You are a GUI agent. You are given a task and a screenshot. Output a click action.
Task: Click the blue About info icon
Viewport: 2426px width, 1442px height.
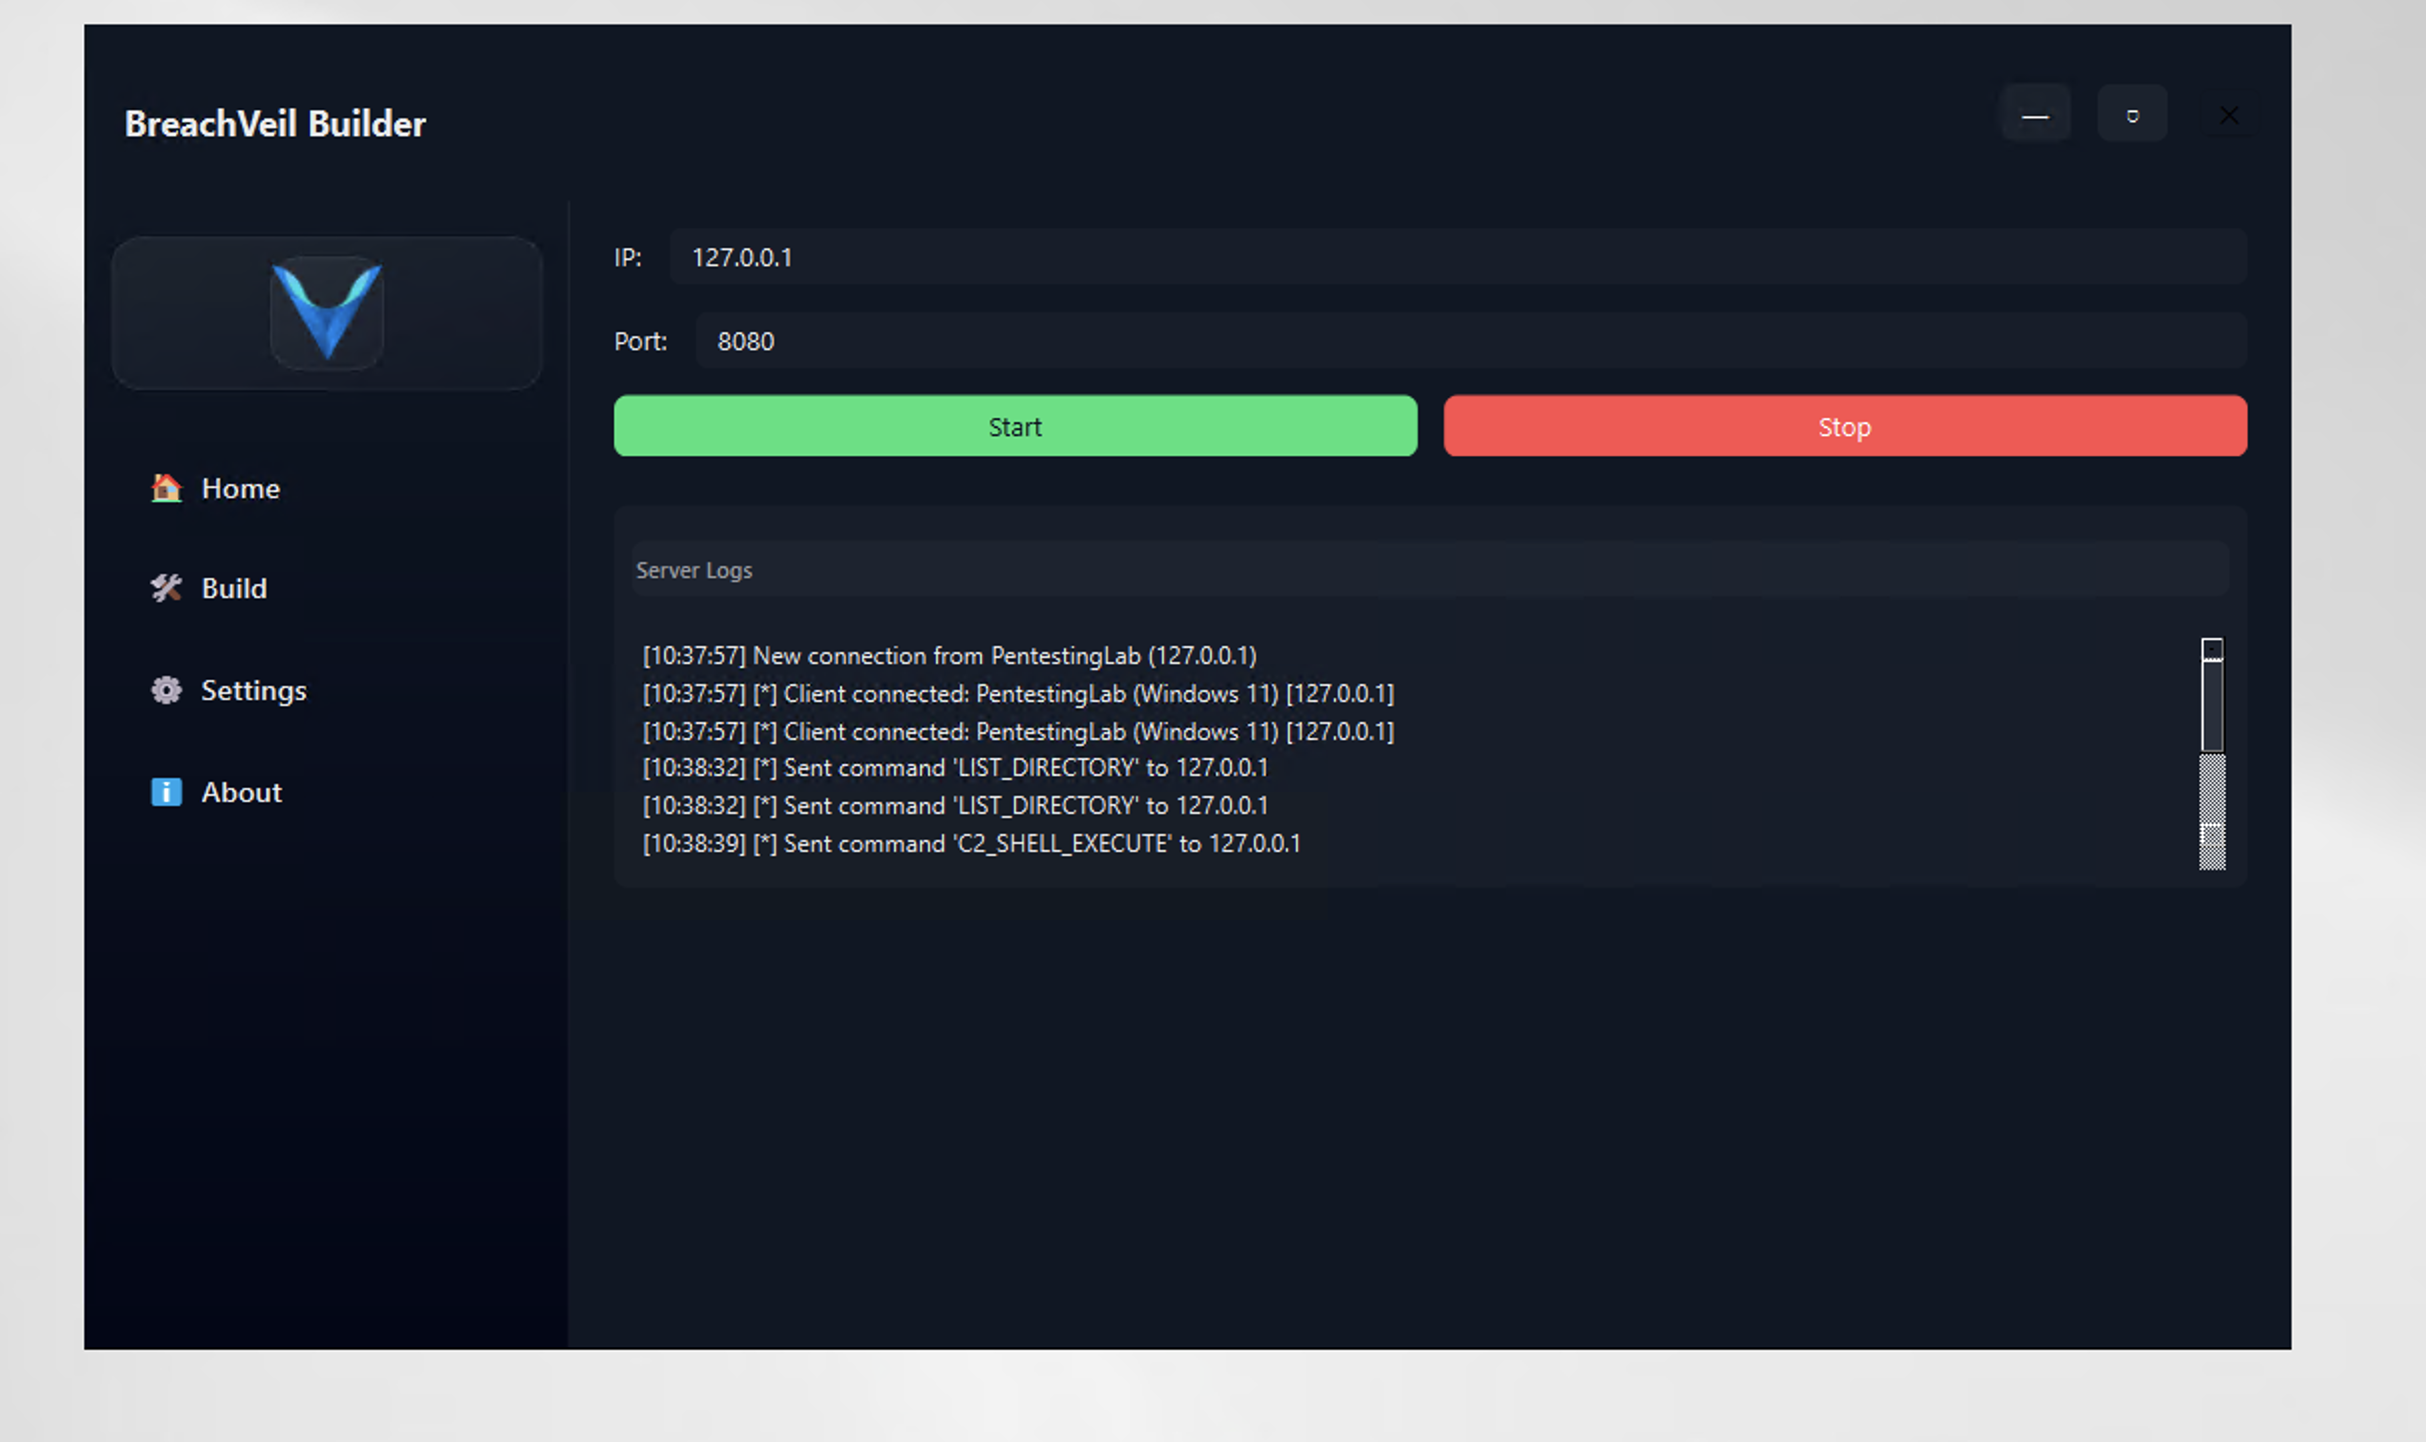(166, 792)
